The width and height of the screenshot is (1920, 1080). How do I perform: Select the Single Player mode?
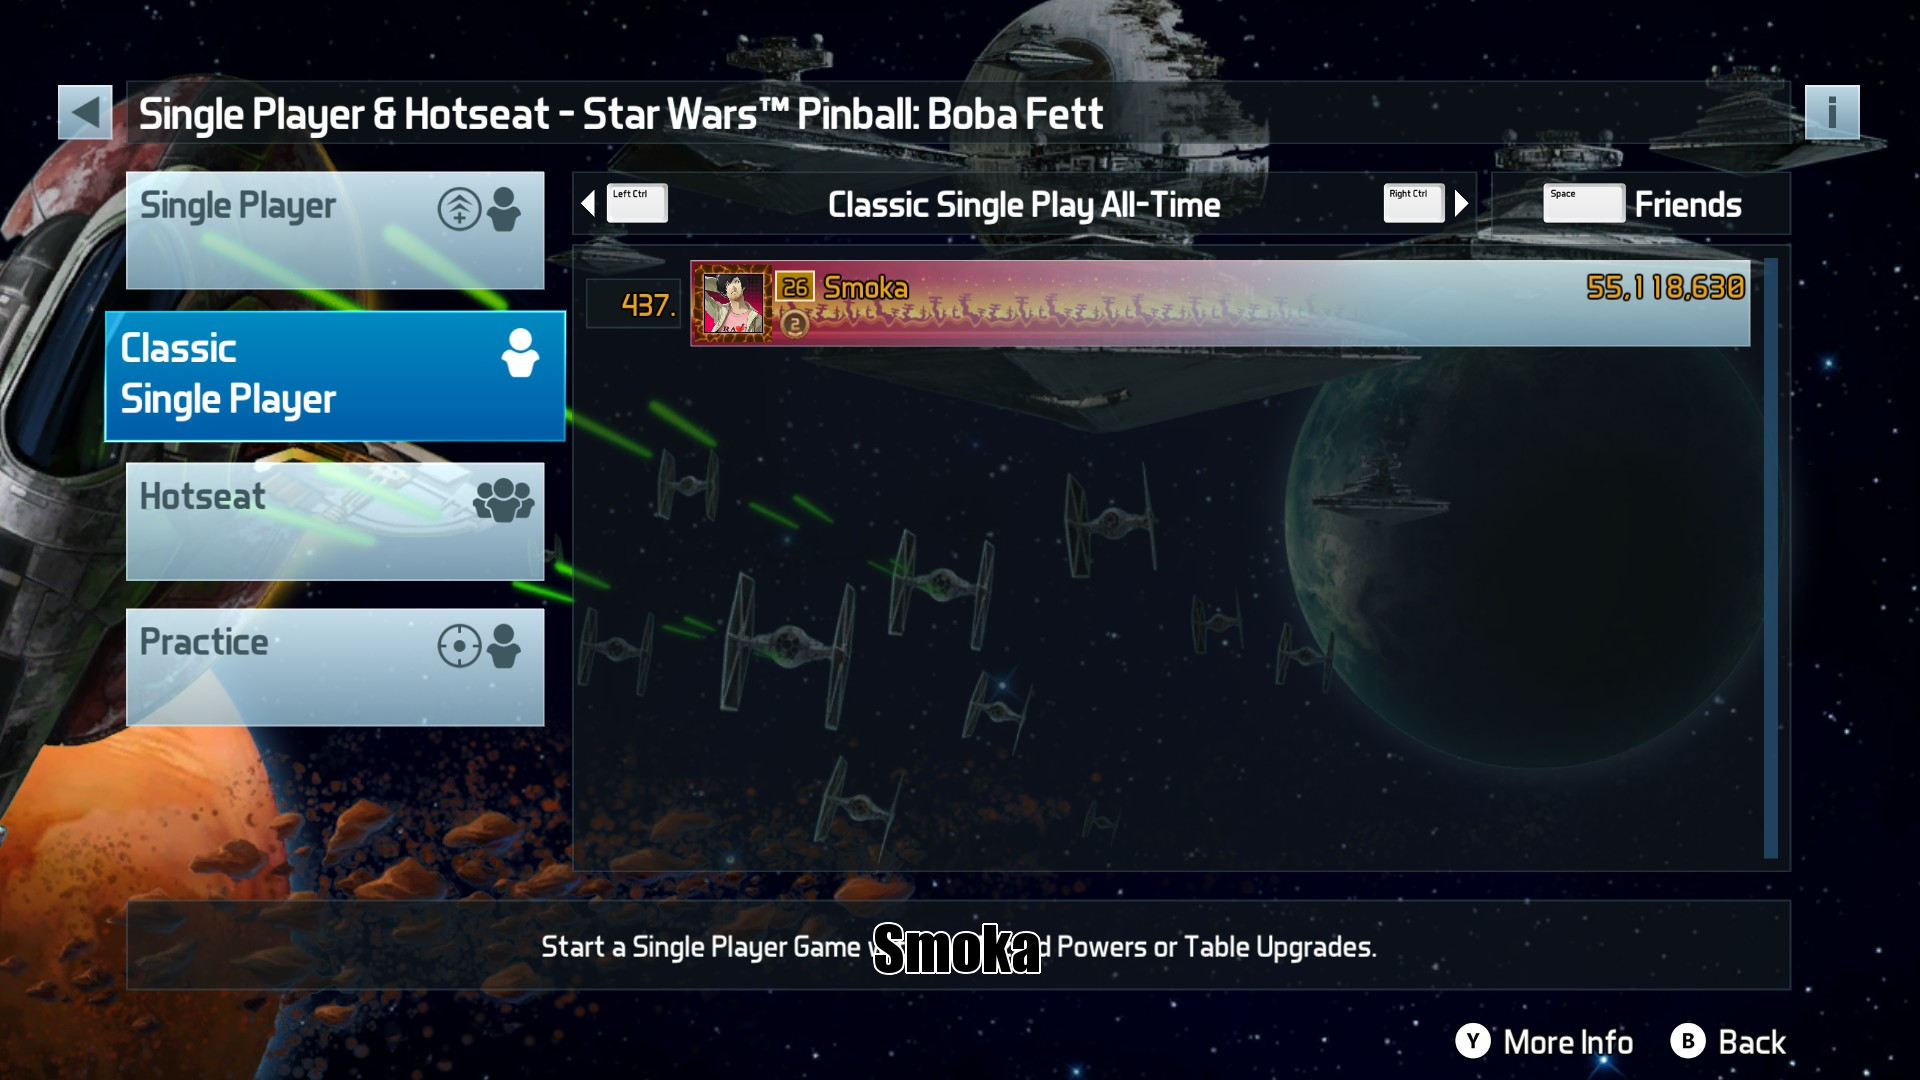(x=335, y=230)
